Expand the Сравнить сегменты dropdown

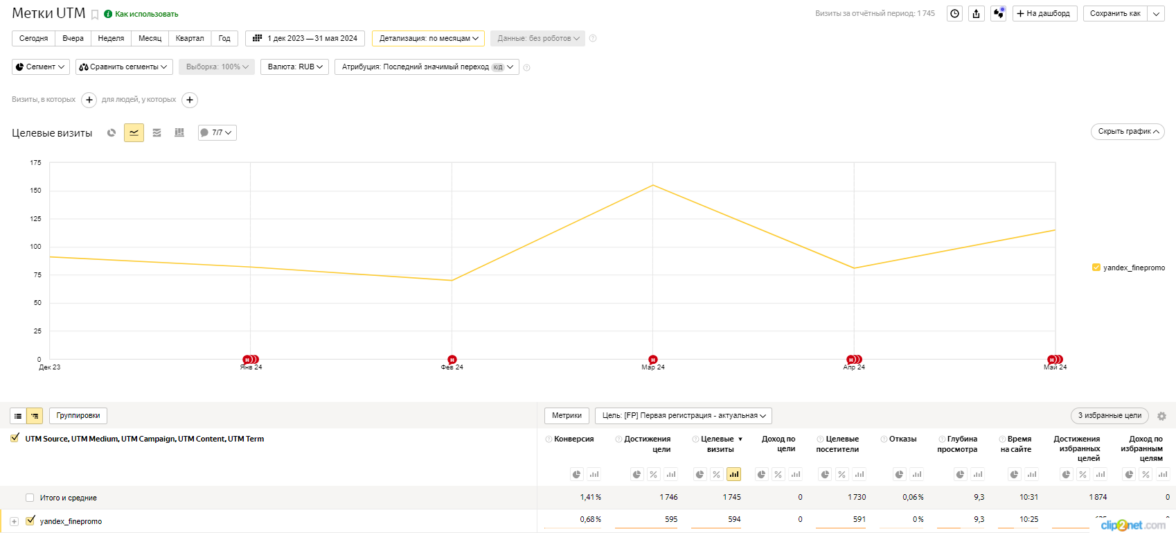[124, 67]
